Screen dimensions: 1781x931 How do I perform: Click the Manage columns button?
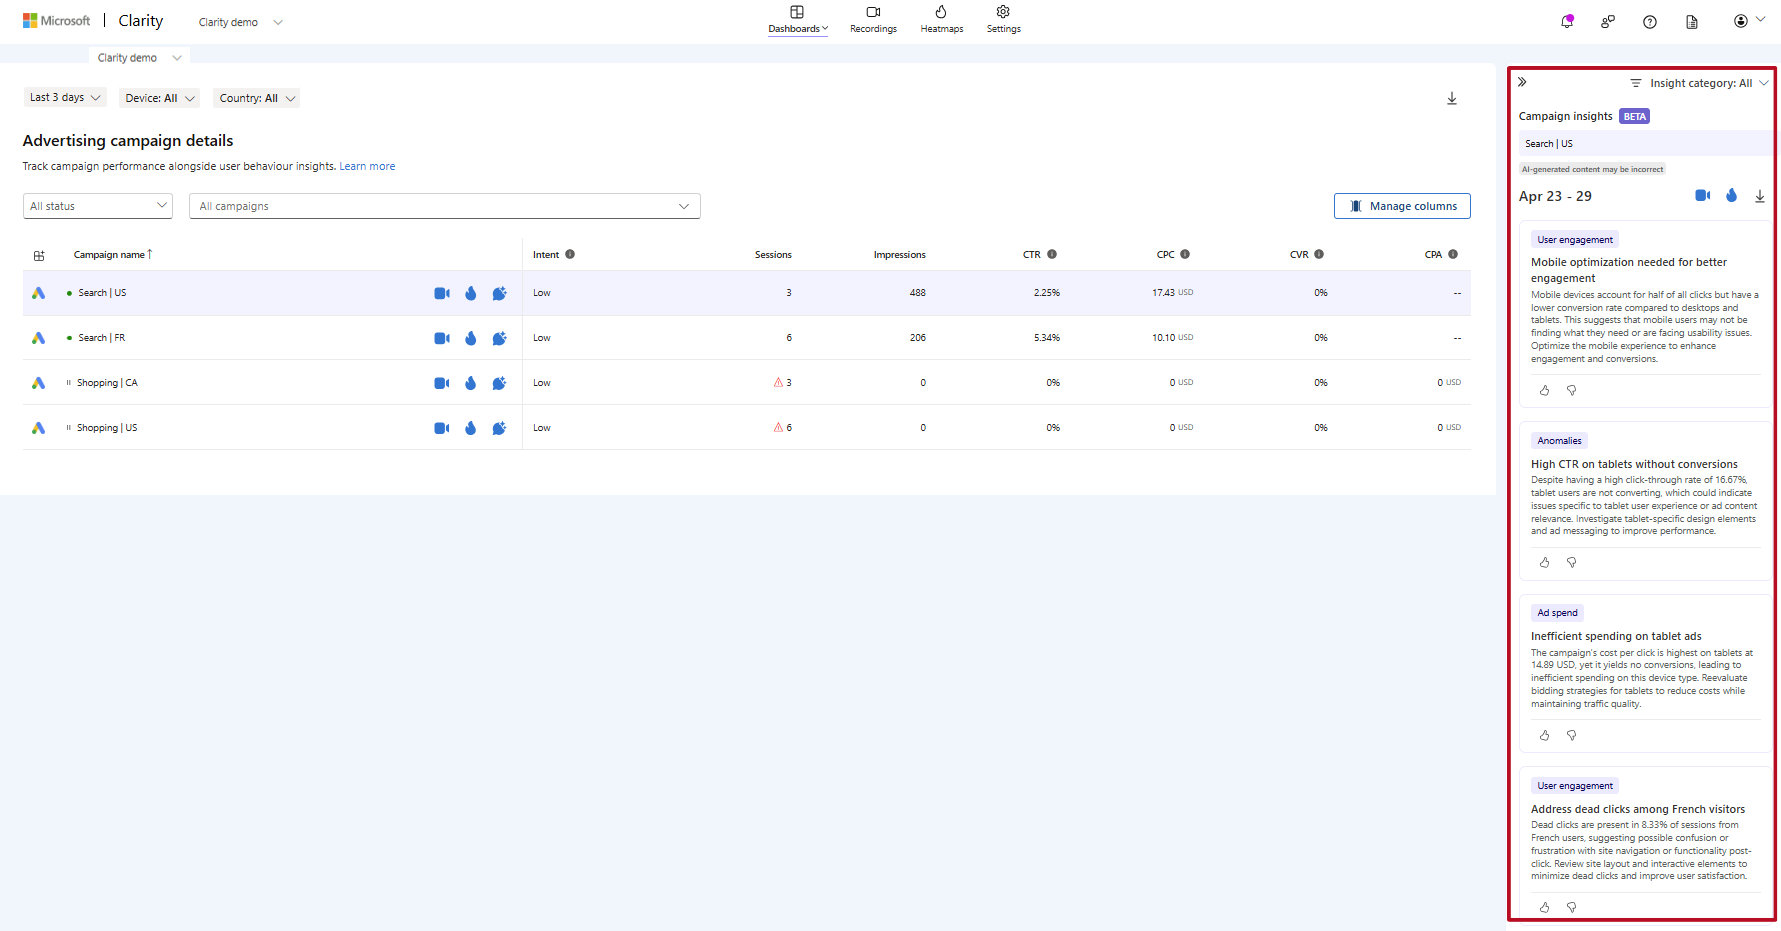1402,206
